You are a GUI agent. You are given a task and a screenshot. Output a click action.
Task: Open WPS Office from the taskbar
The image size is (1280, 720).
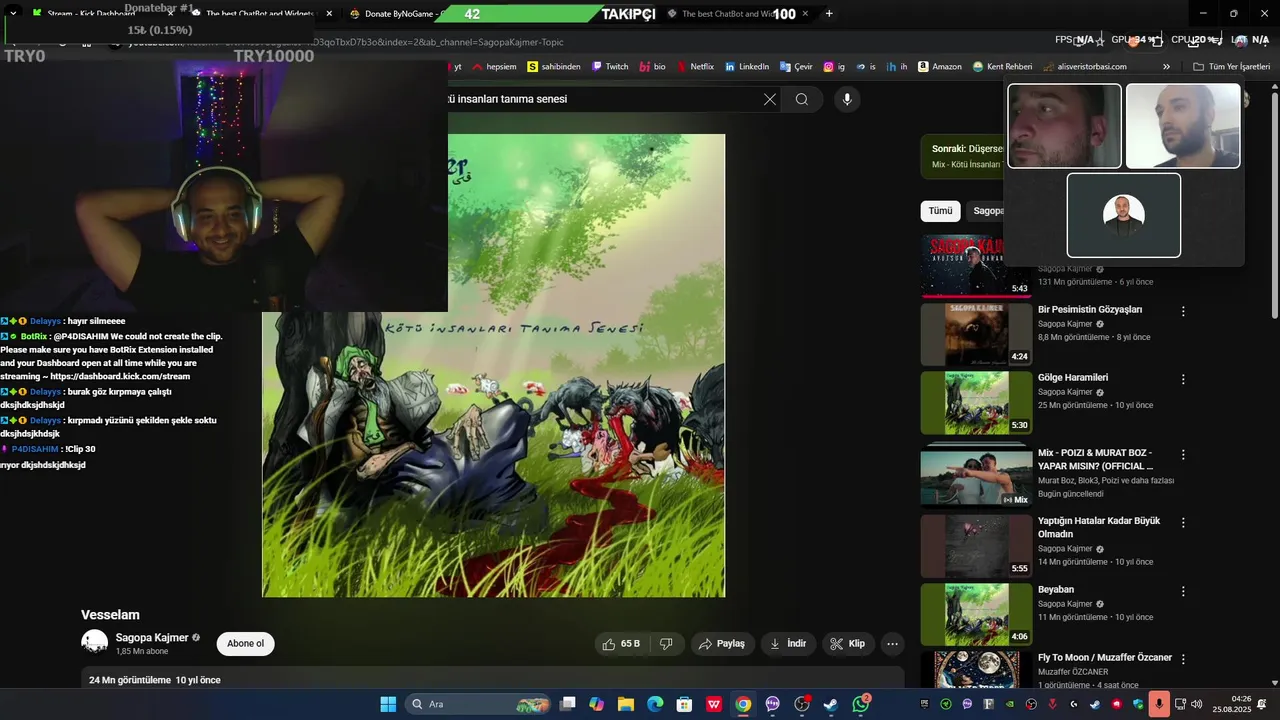714,704
